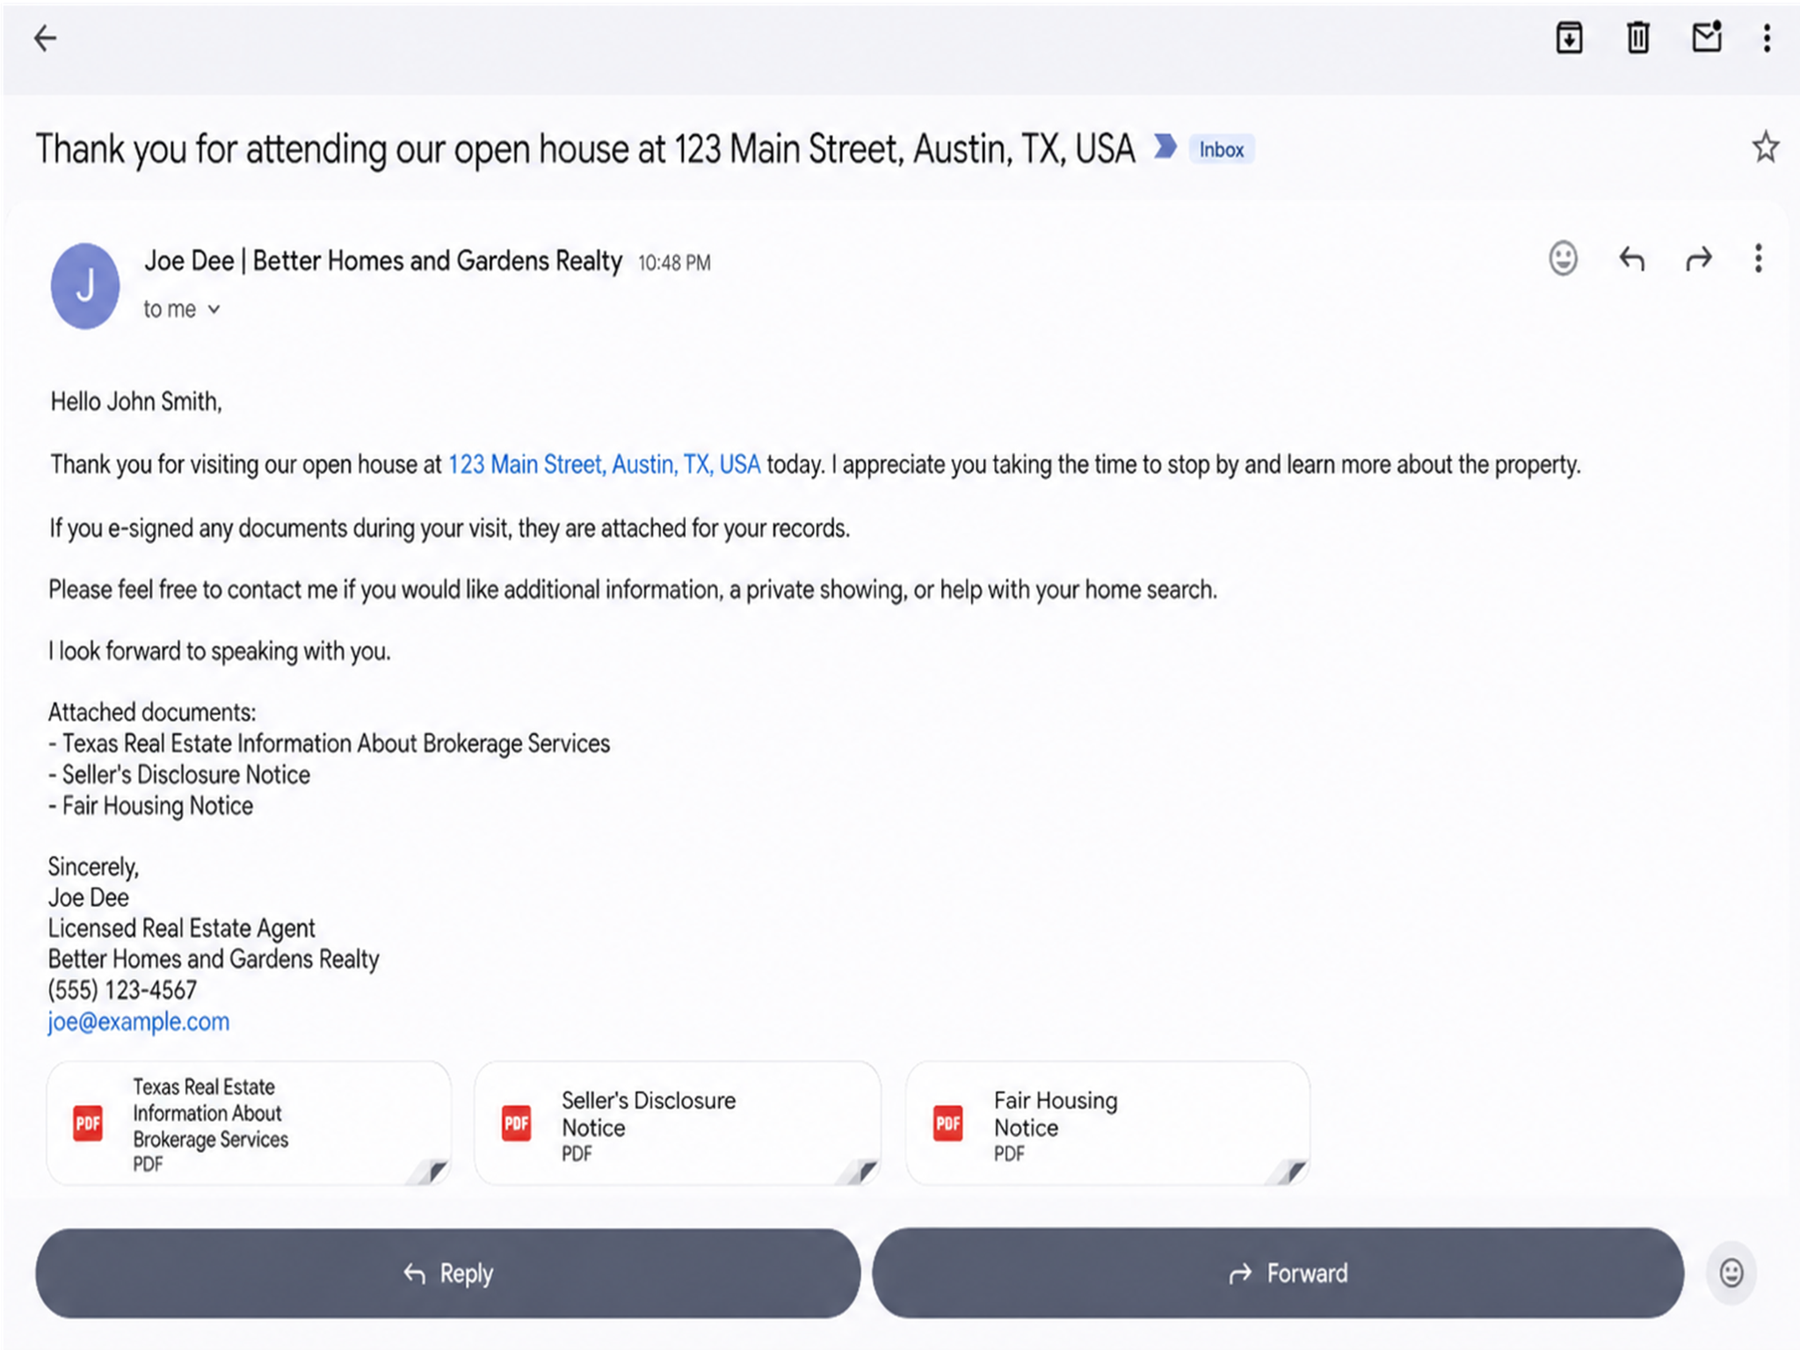This screenshot has width=1800, height=1350.
Task: Click '- Seller's Disclosure Notice' list line
Action: tap(179, 775)
